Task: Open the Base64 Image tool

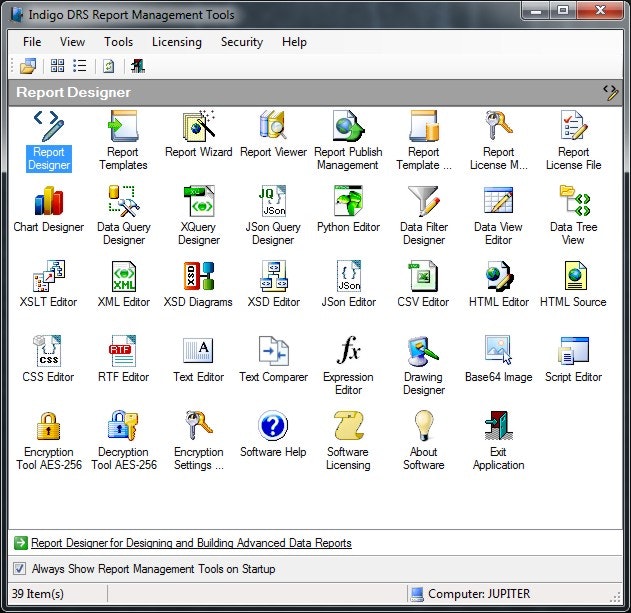Action: [499, 359]
